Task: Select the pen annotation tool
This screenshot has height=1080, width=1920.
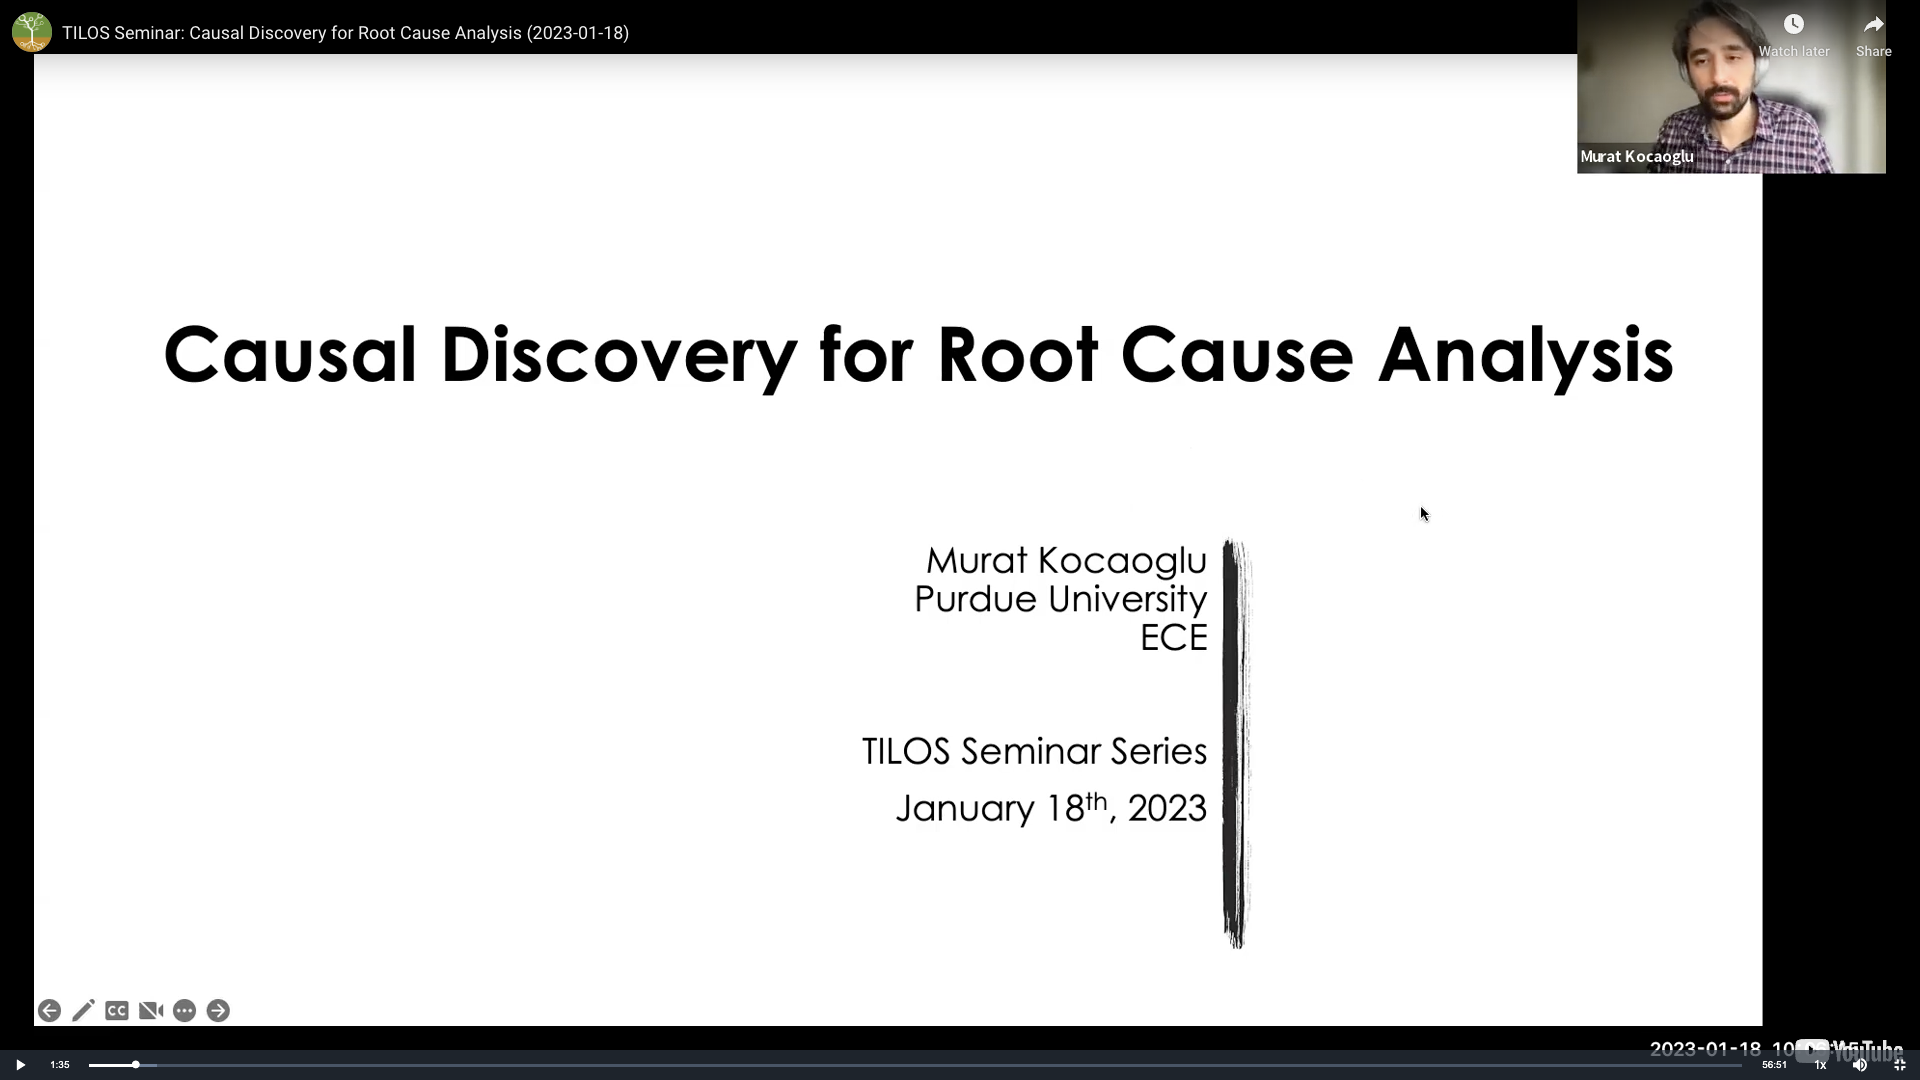Action: coord(83,1011)
